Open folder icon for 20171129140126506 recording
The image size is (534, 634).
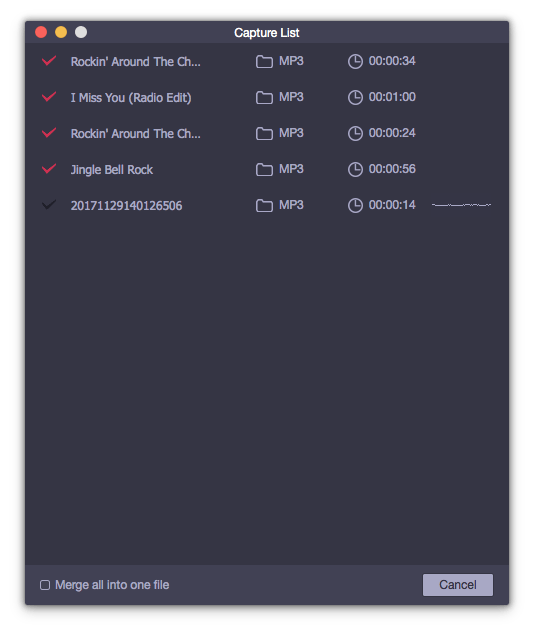tap(264, 205)
